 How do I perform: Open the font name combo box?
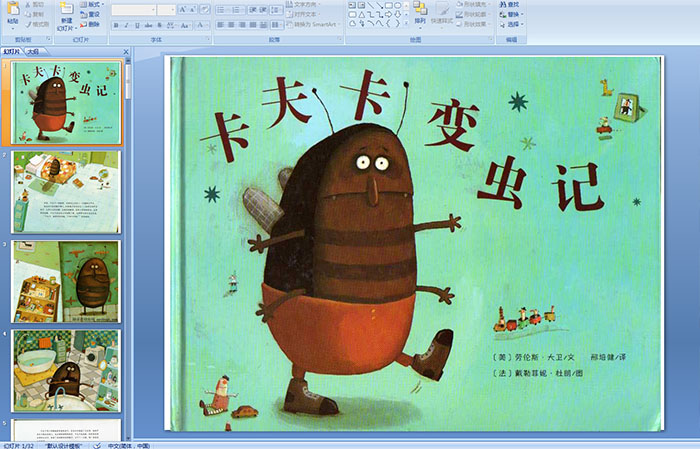133,10
